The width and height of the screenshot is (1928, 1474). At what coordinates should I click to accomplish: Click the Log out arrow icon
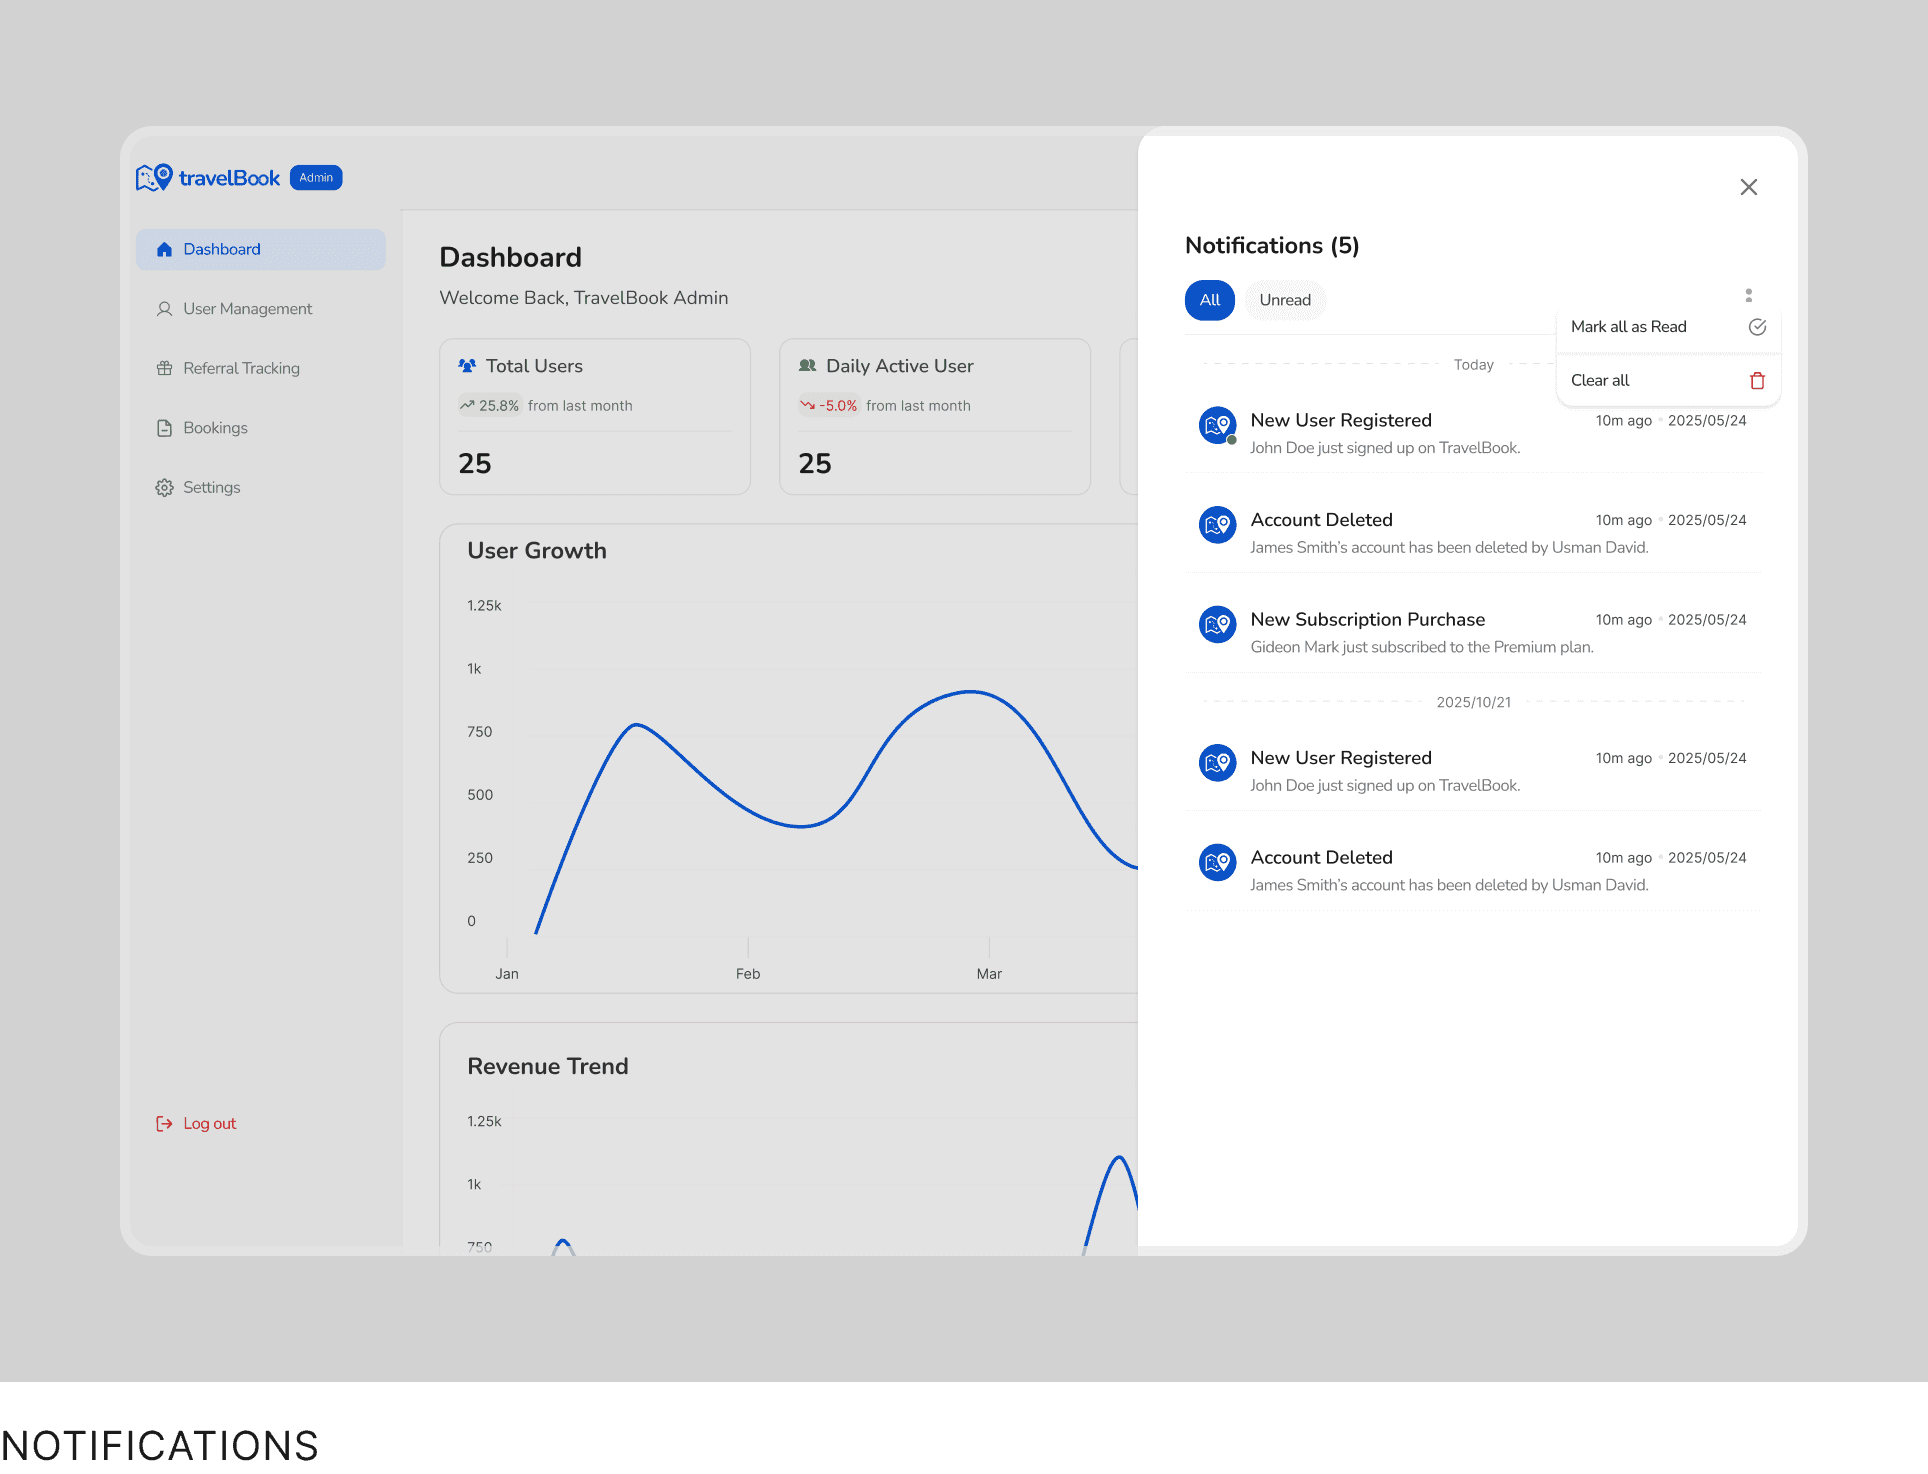164,1124
